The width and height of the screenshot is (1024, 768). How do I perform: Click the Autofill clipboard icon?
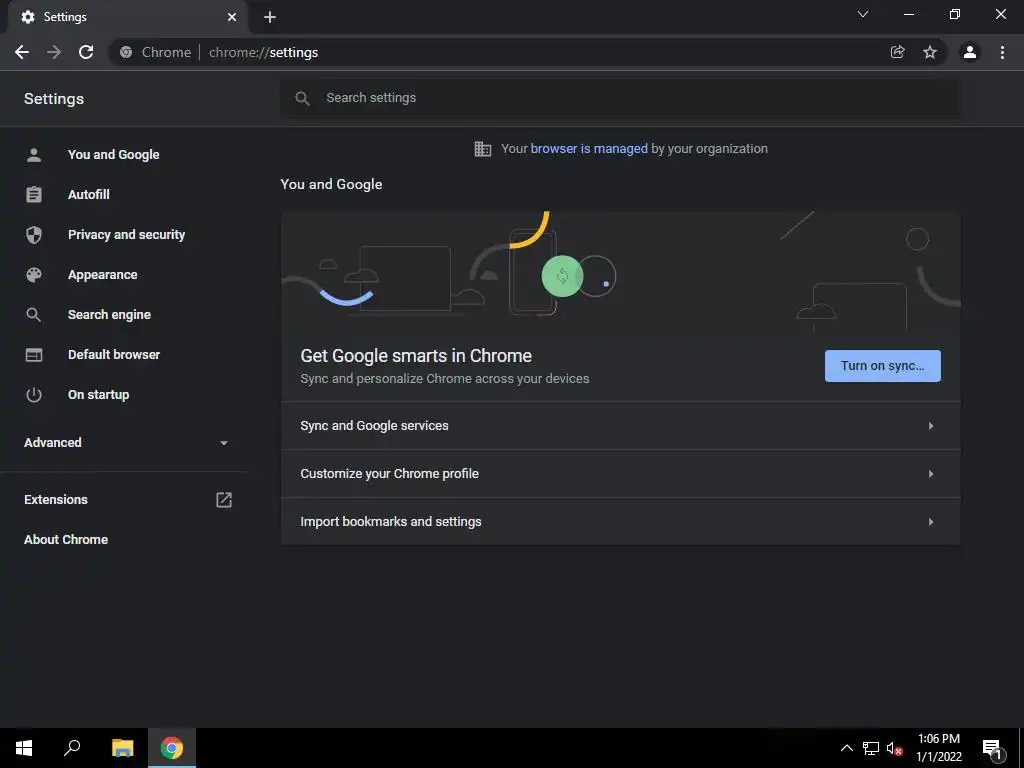tap(34, 195)
